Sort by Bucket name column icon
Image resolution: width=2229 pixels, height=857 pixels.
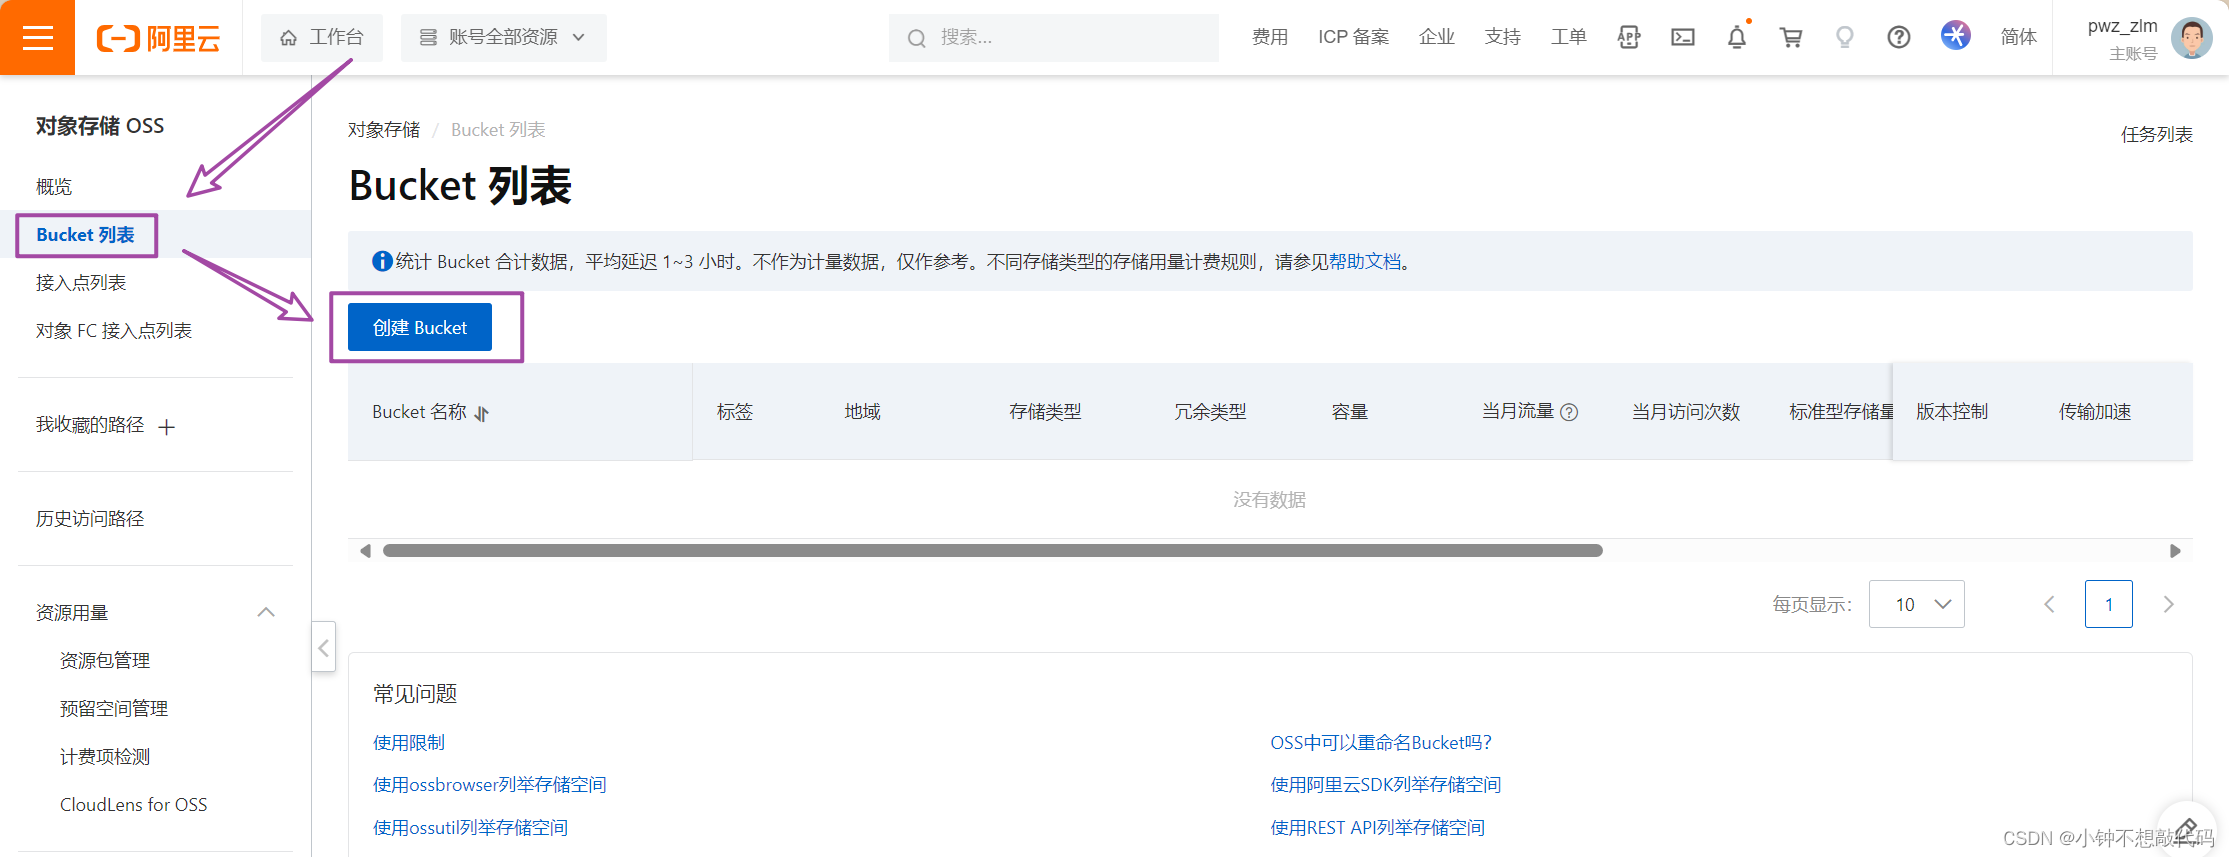pos(482,413)
